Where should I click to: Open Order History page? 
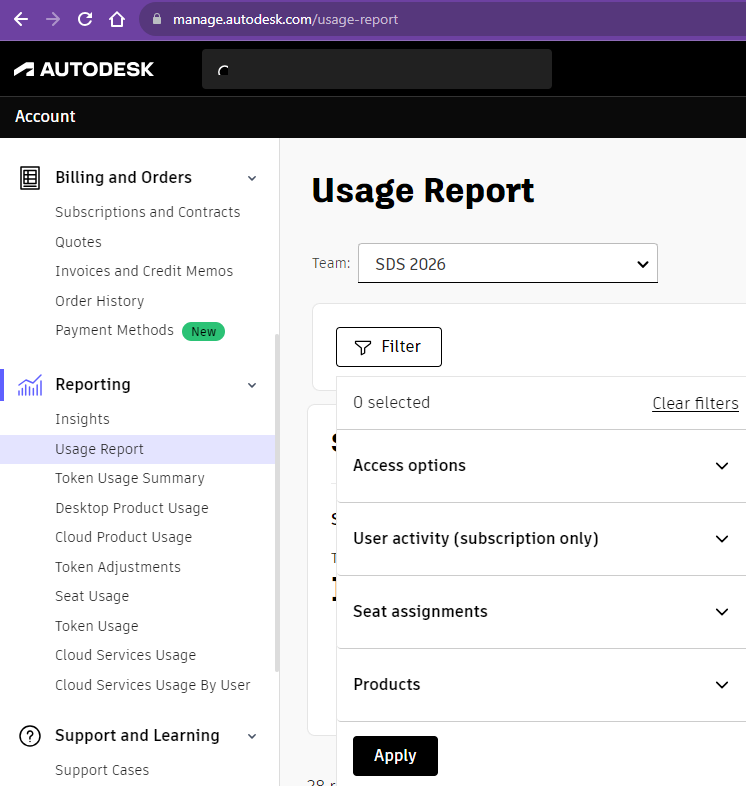coord(99,301)
